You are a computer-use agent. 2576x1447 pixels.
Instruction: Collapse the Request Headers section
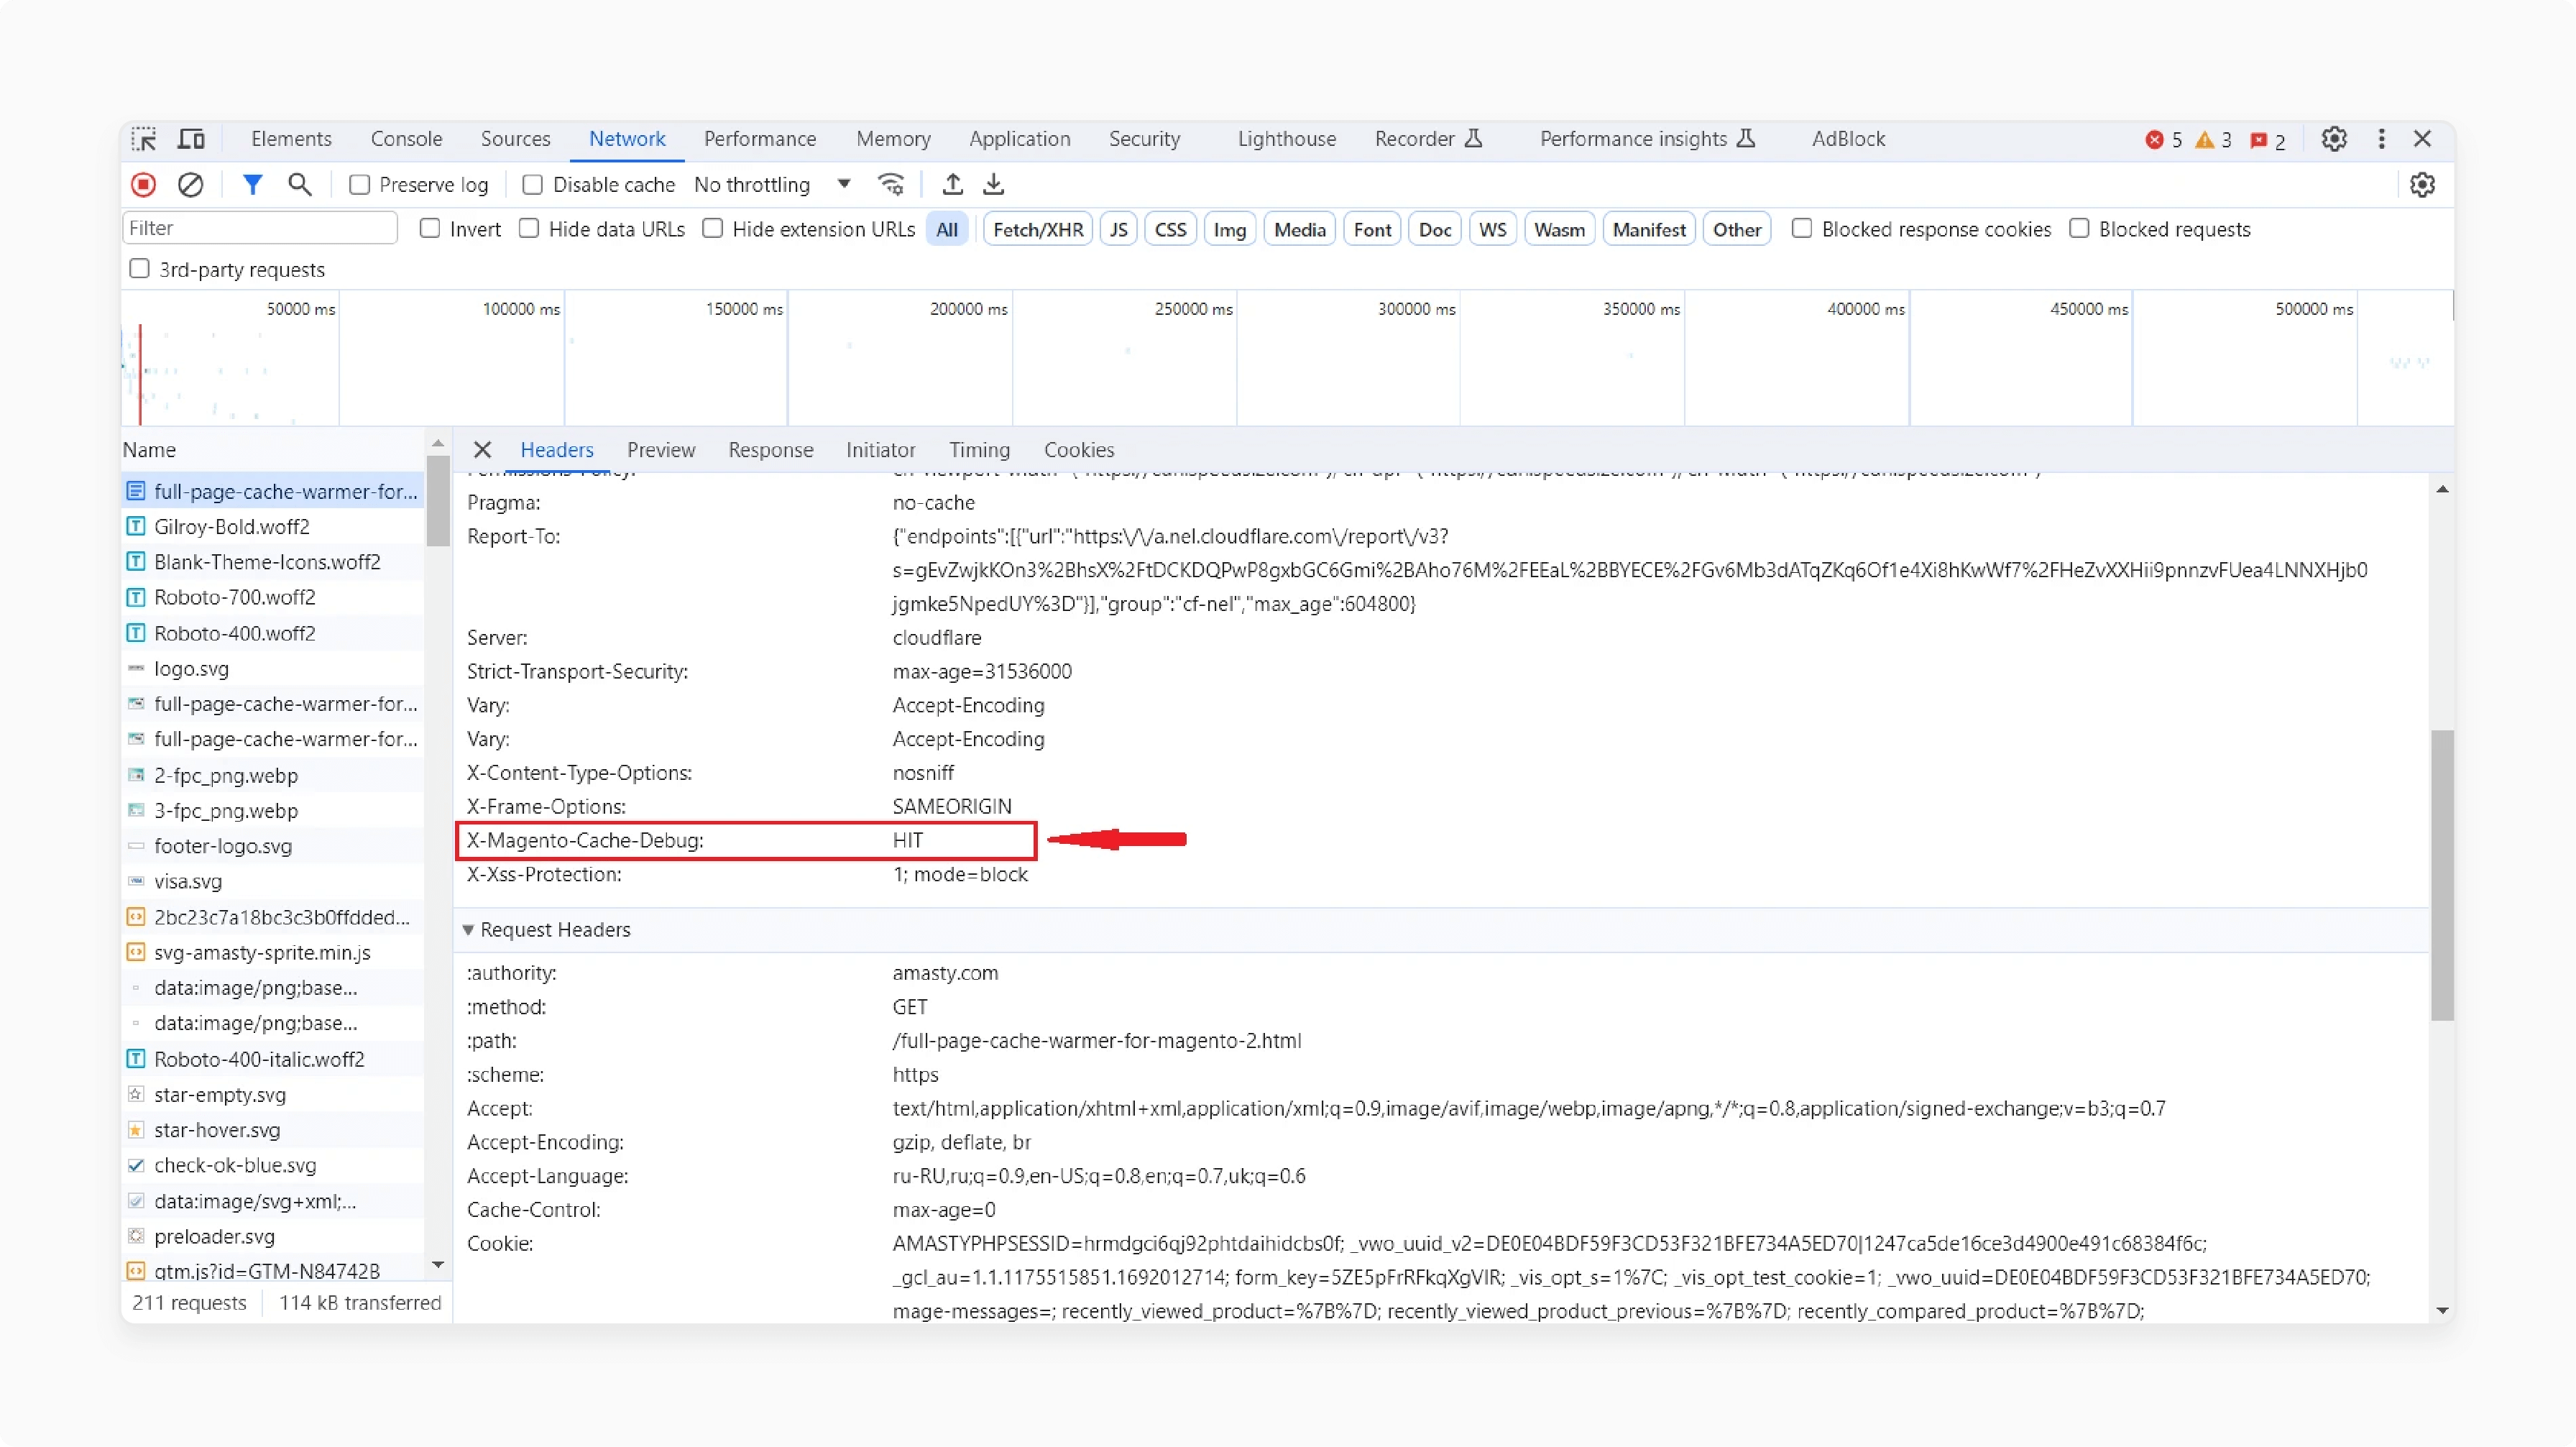pyautogui.click(x=468, y=930)
